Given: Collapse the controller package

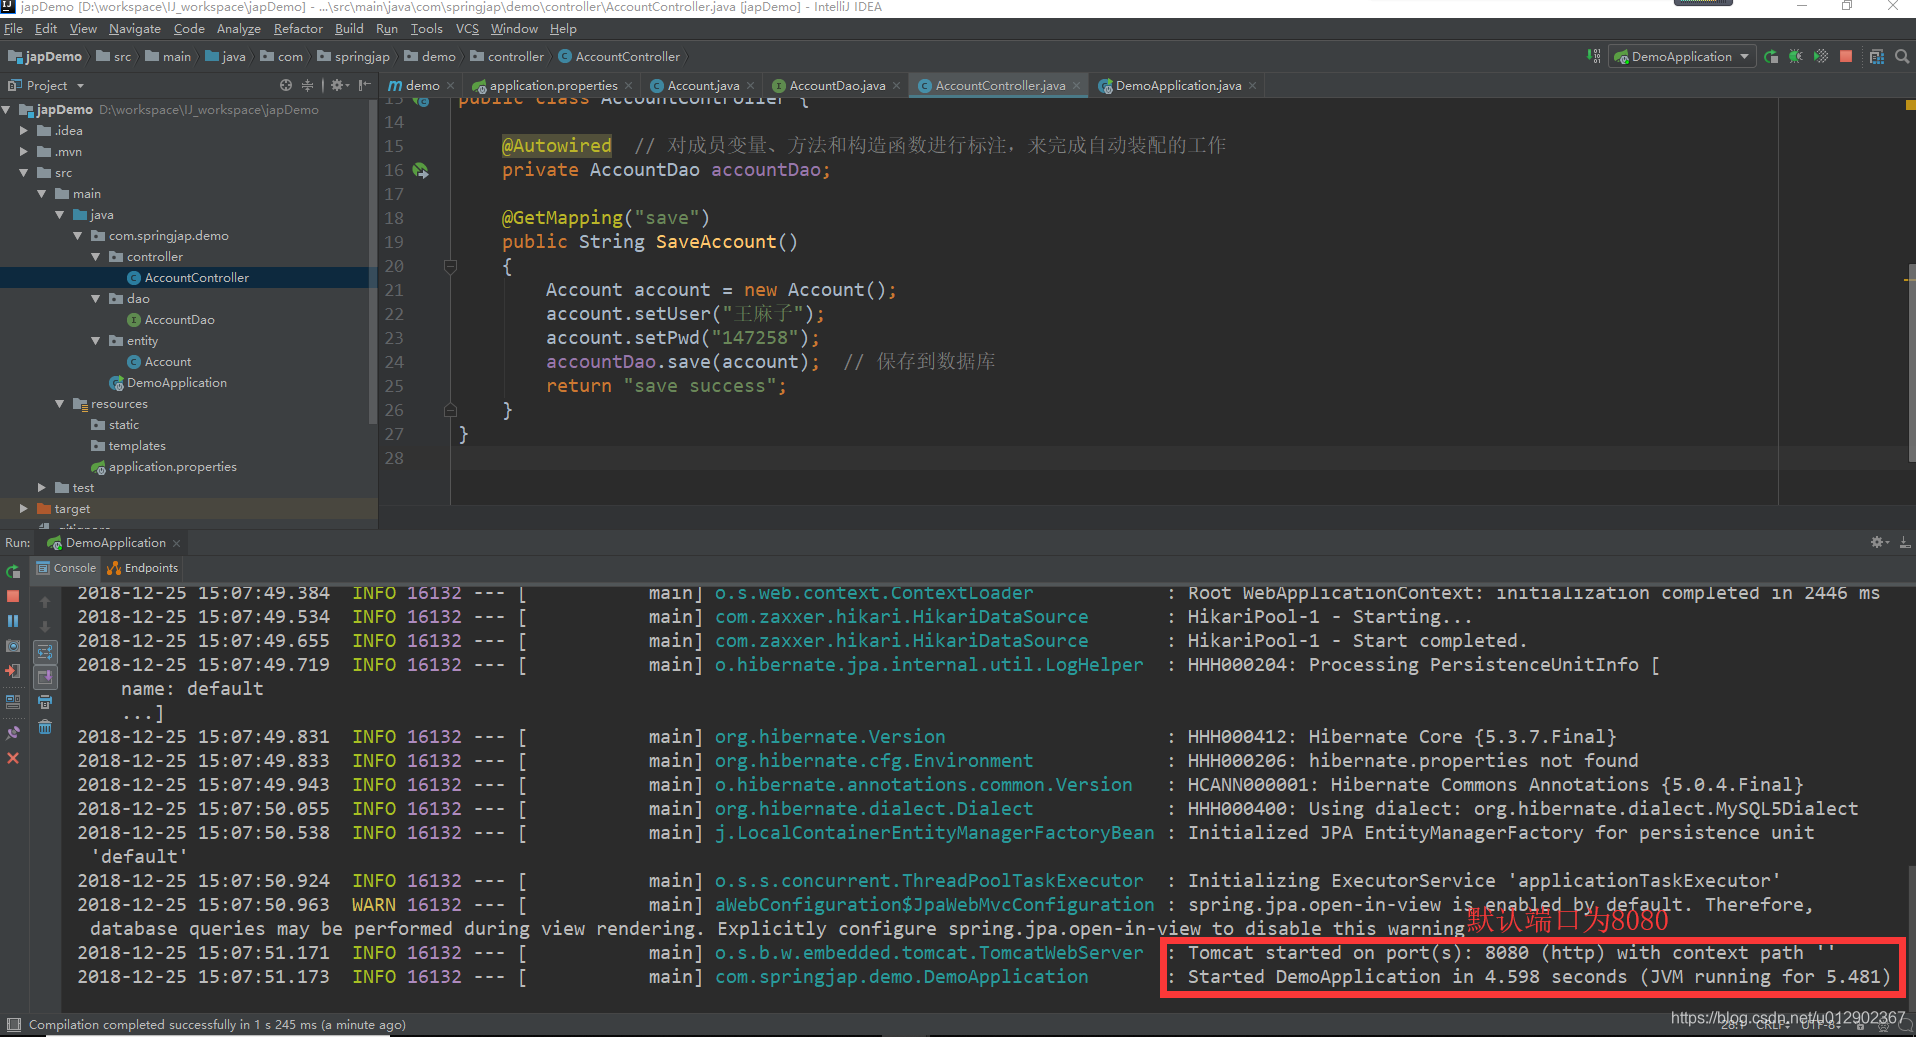Looking at the screenshot, I should coord(96,257).
